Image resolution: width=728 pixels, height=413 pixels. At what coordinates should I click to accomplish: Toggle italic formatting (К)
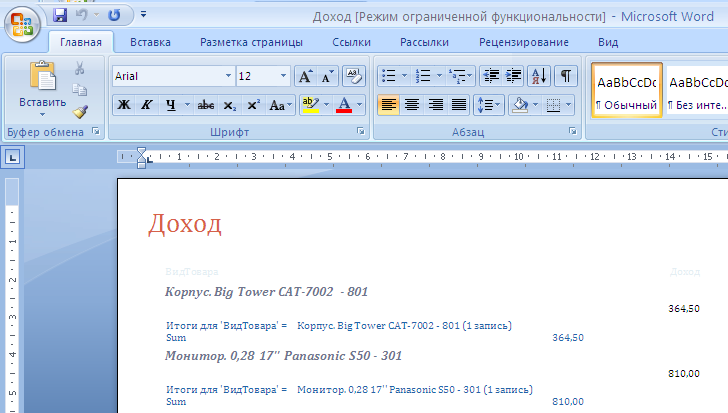[x=147, y=105]
